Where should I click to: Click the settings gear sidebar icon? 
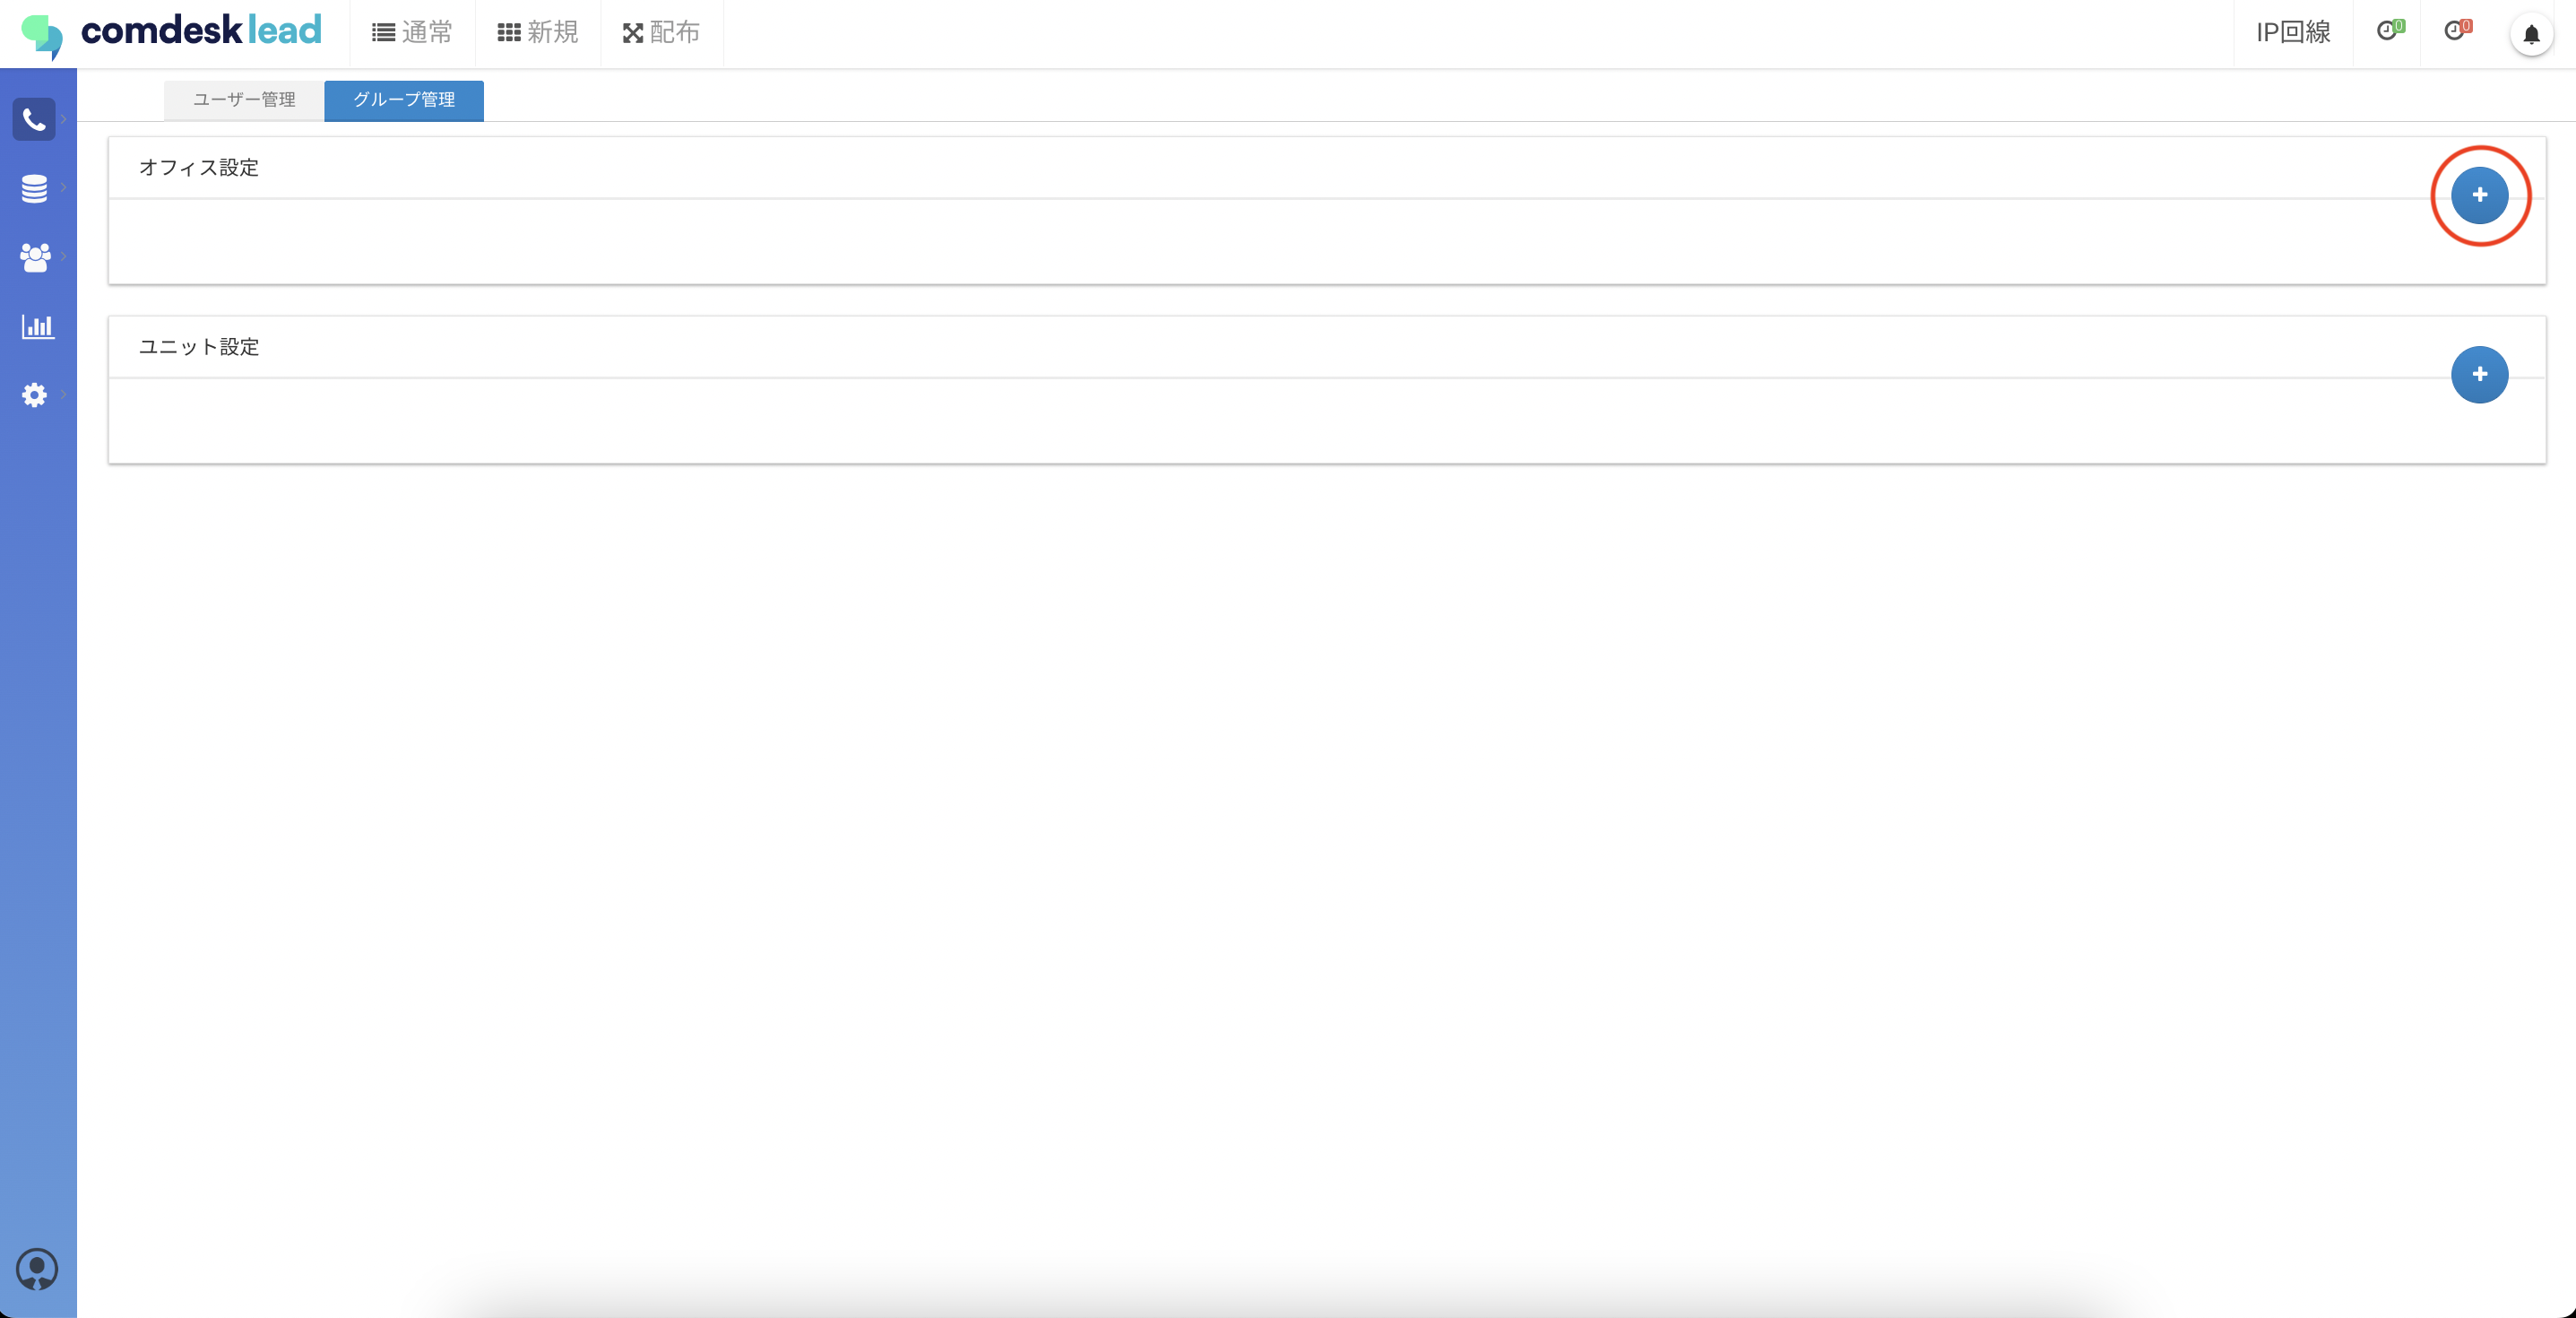(x=34, y=395)
